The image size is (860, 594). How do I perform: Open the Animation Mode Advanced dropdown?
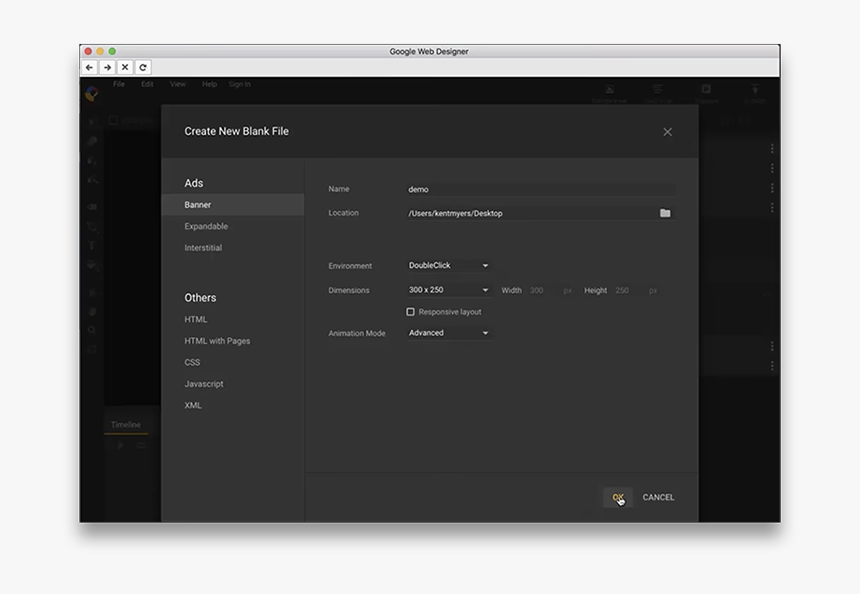(x=449, y=333)
